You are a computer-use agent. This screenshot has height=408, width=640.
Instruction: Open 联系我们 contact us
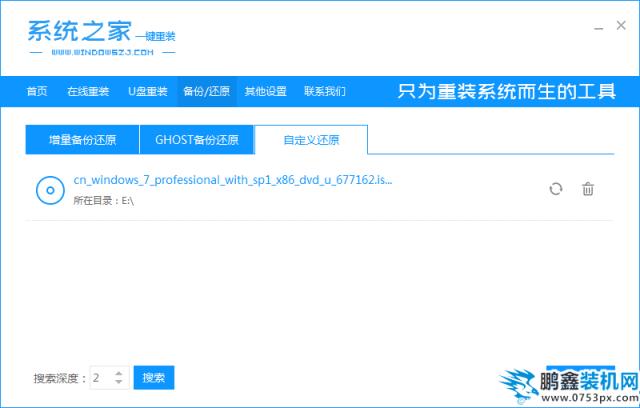click(x=324, y=91)
